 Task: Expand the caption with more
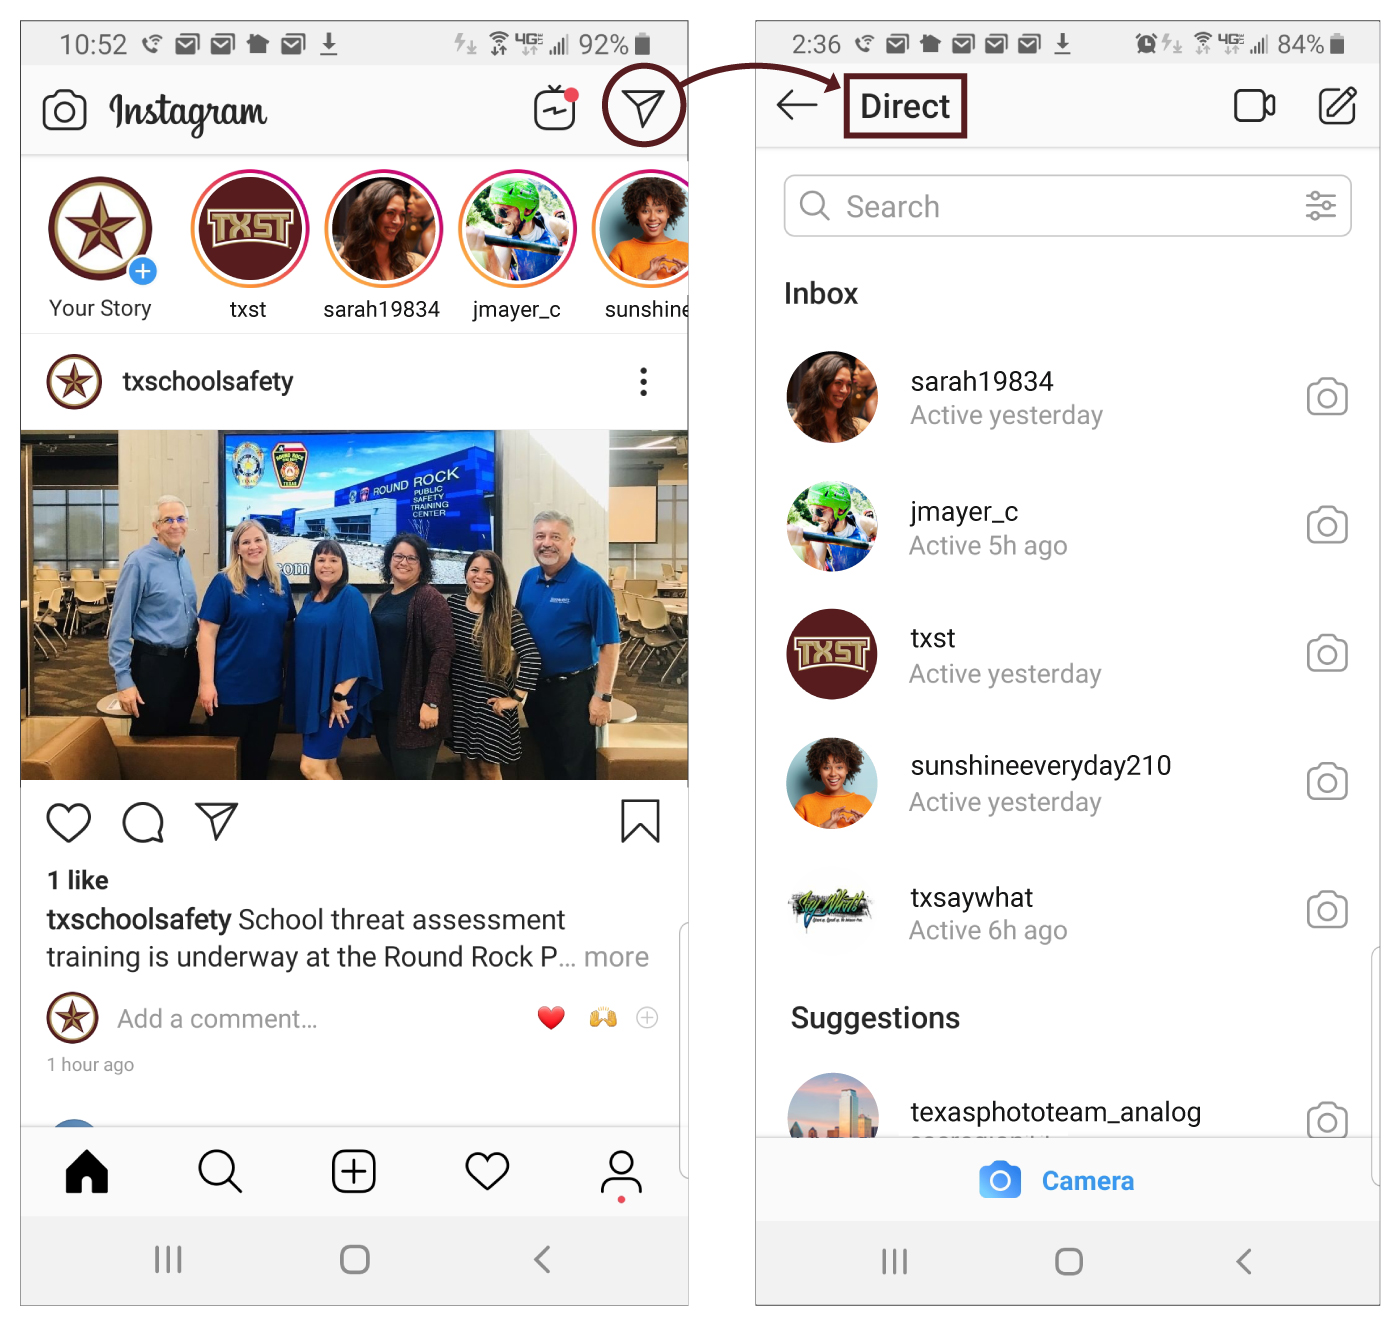point(616,957)
